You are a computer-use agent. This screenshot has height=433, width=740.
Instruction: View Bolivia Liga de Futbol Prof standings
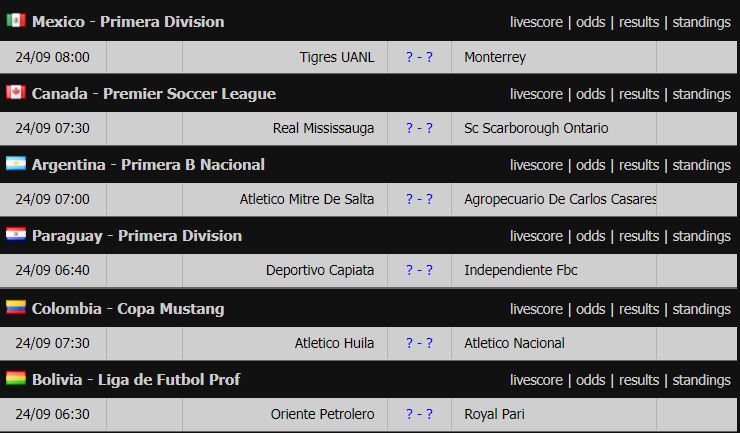tap(701, 380)
